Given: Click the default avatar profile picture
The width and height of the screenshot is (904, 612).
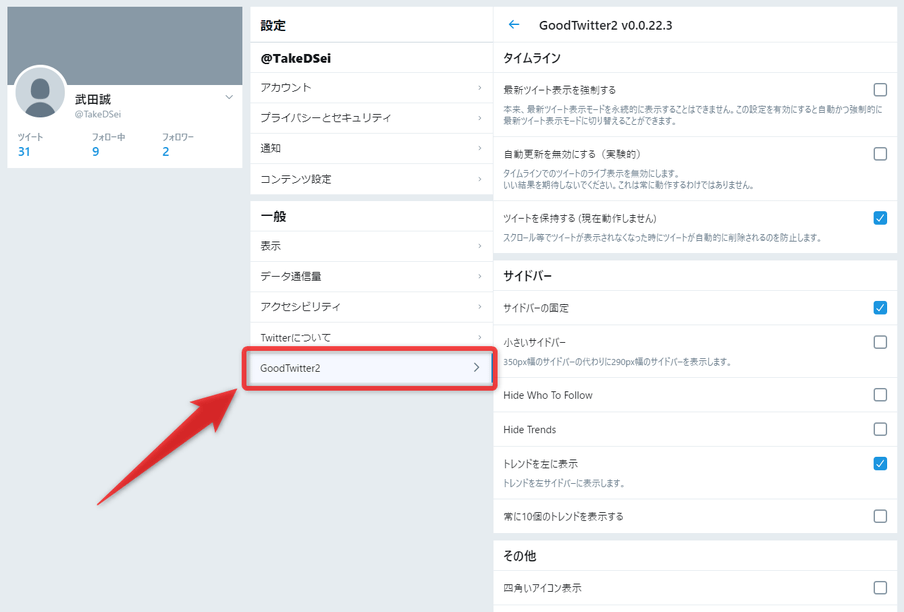Looking at the screenshot, I should [40, 92].
